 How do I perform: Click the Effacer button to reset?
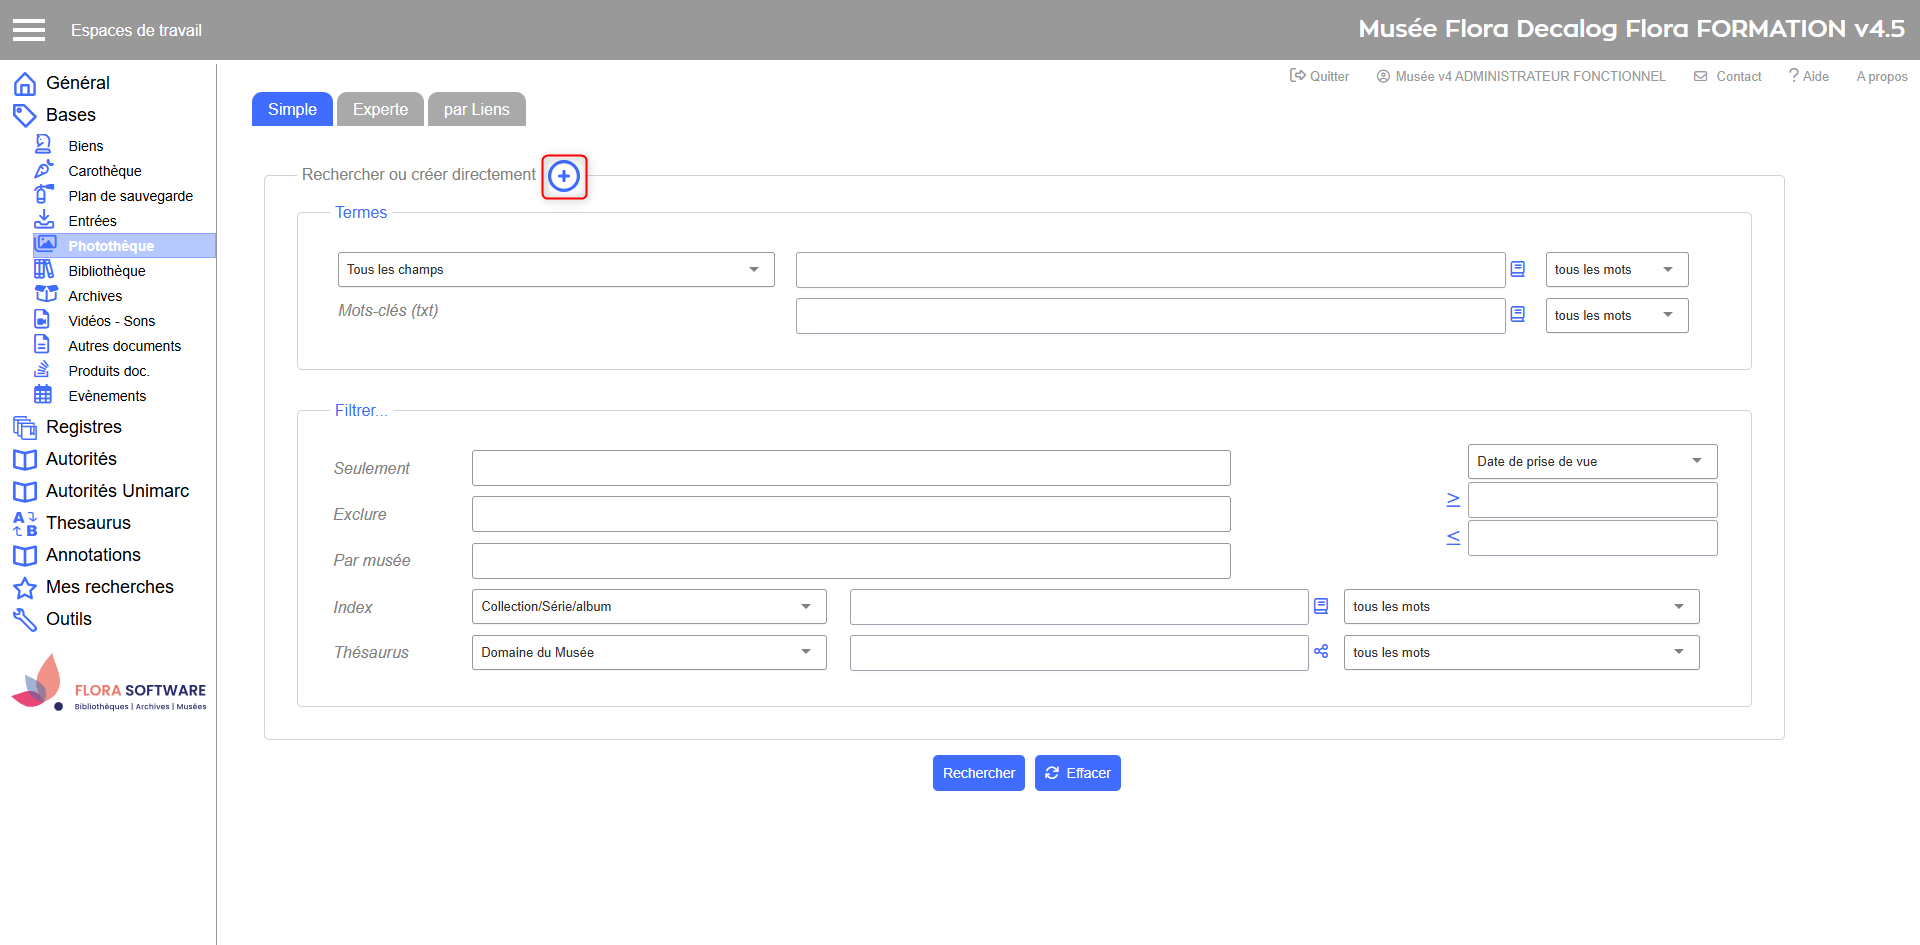point(1077,773)
